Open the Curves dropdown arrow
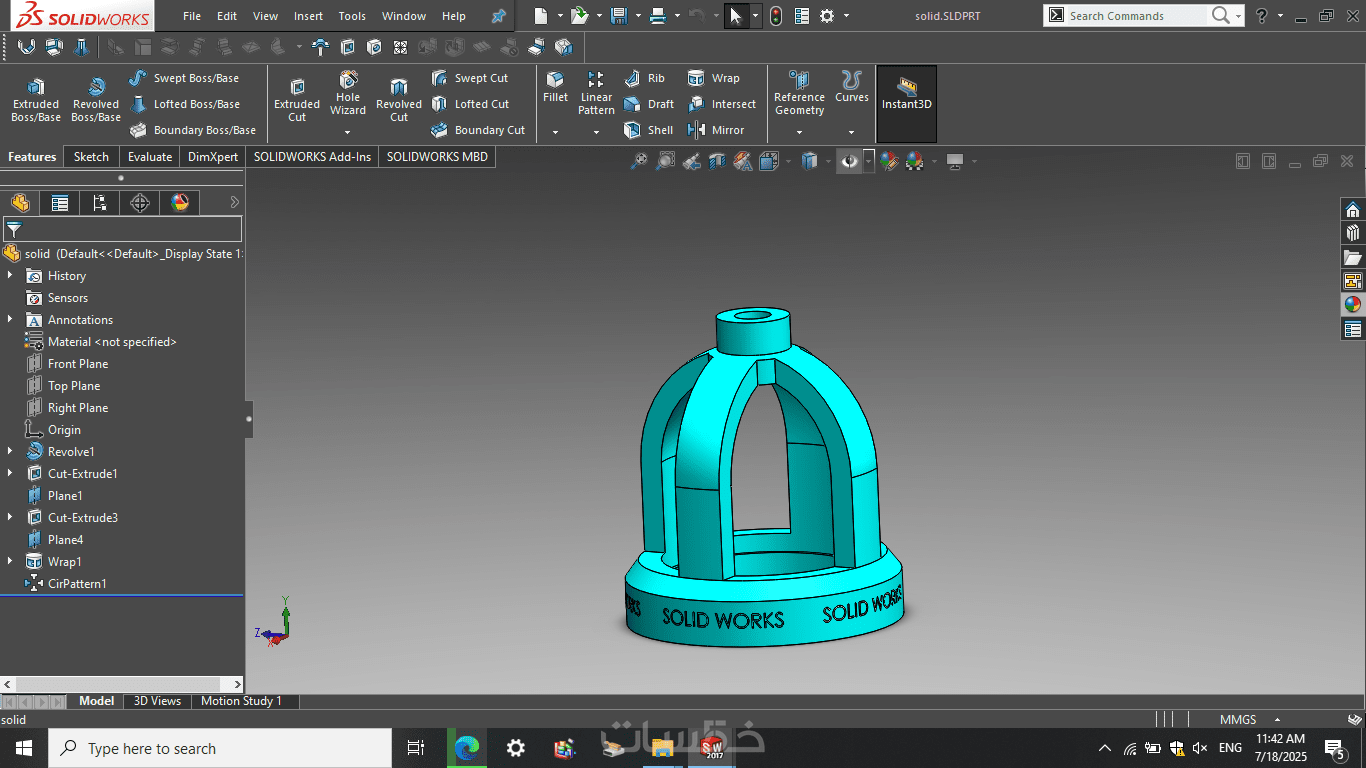This screenshot has width=1366, height=768. coord(851,132)
